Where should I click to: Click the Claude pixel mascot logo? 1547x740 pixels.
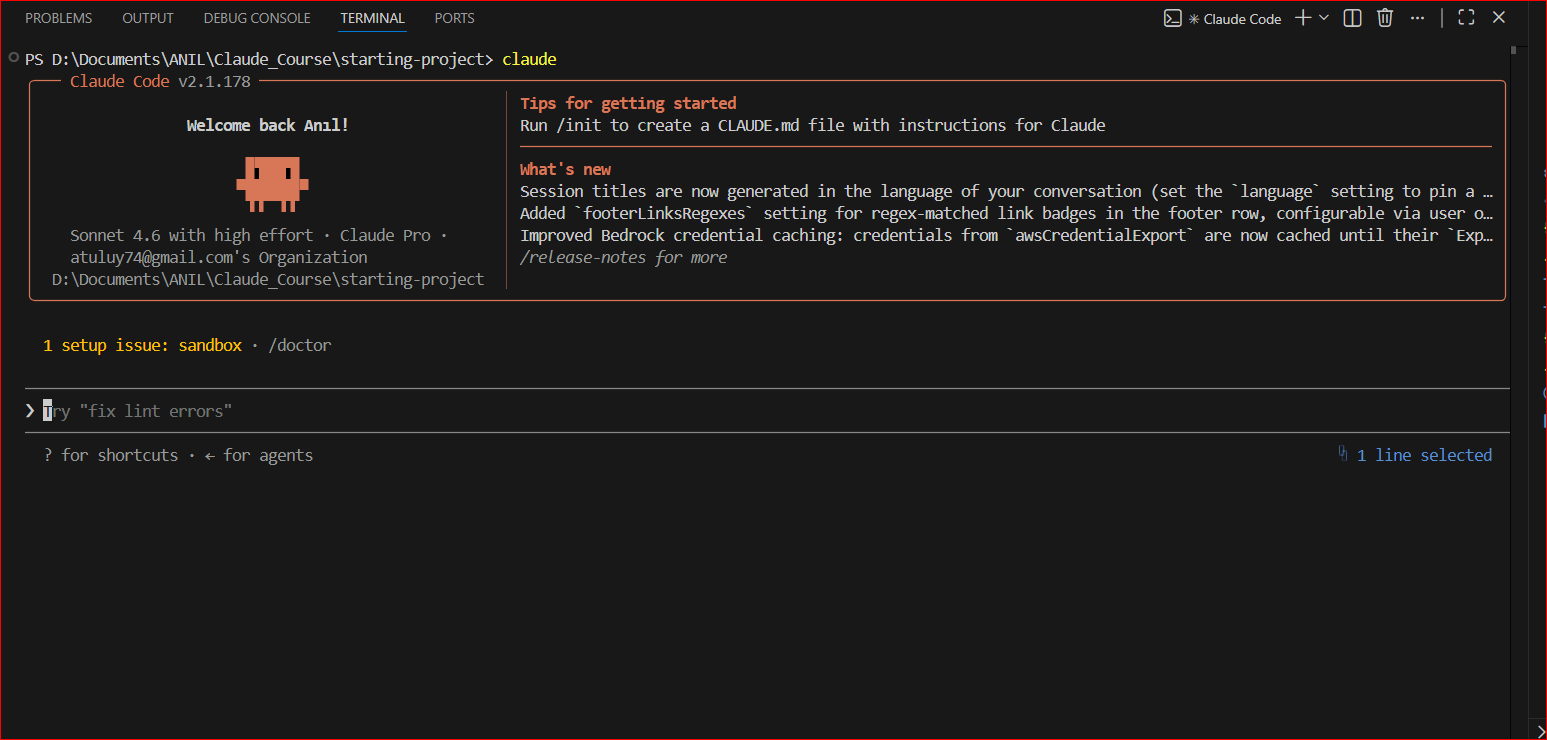pyautogui.click(x=272, y=184)
